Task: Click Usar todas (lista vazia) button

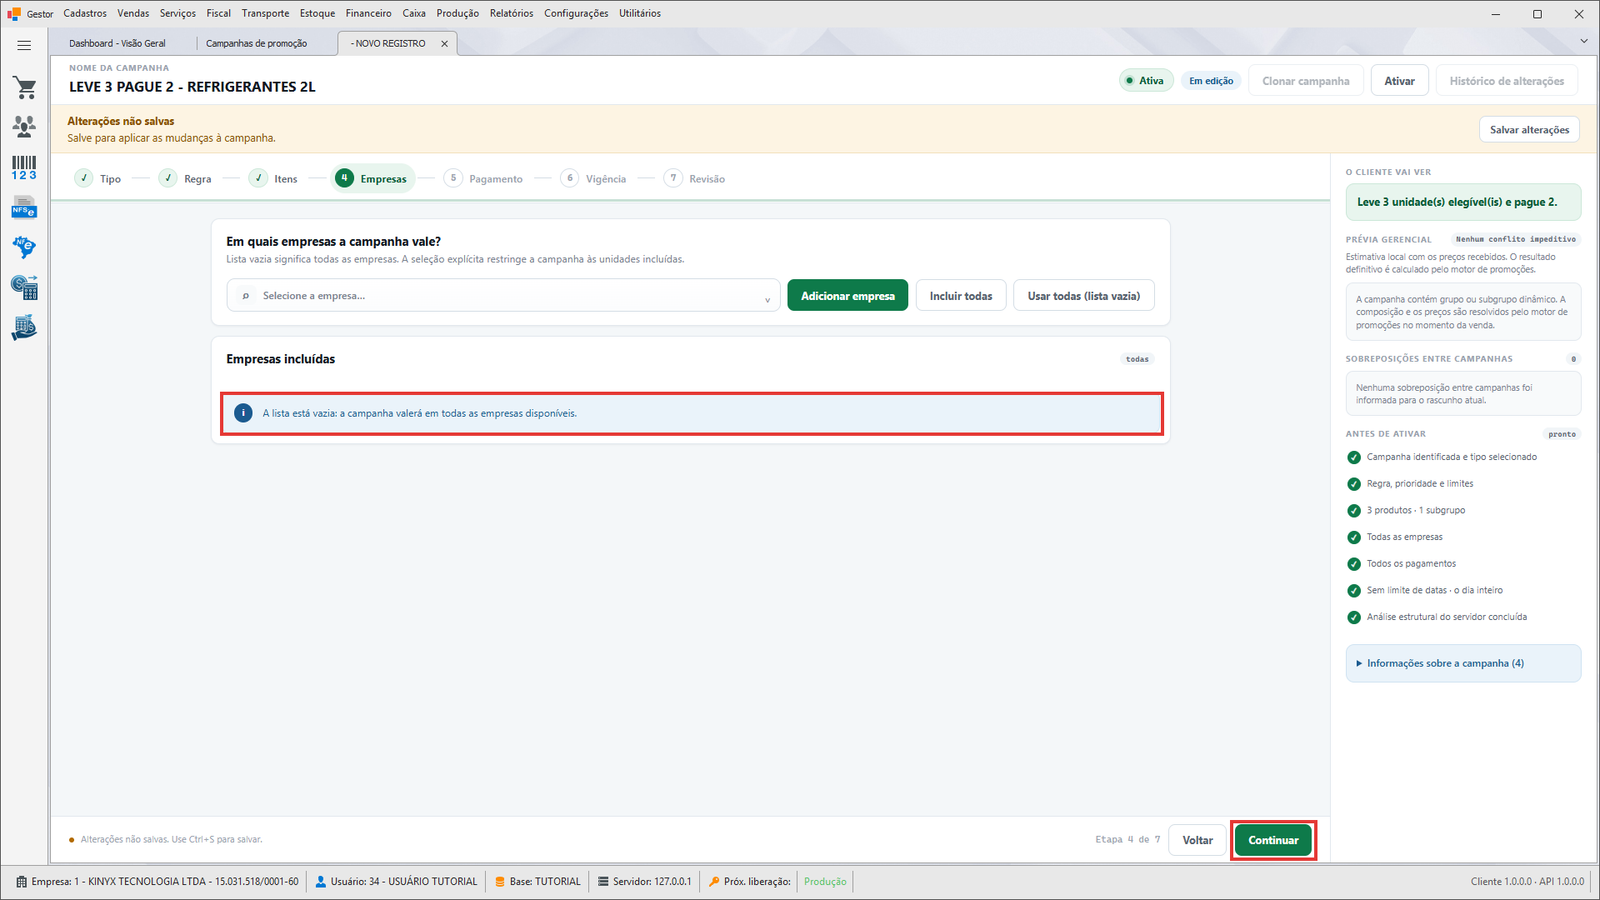Action: [1084, 296]
